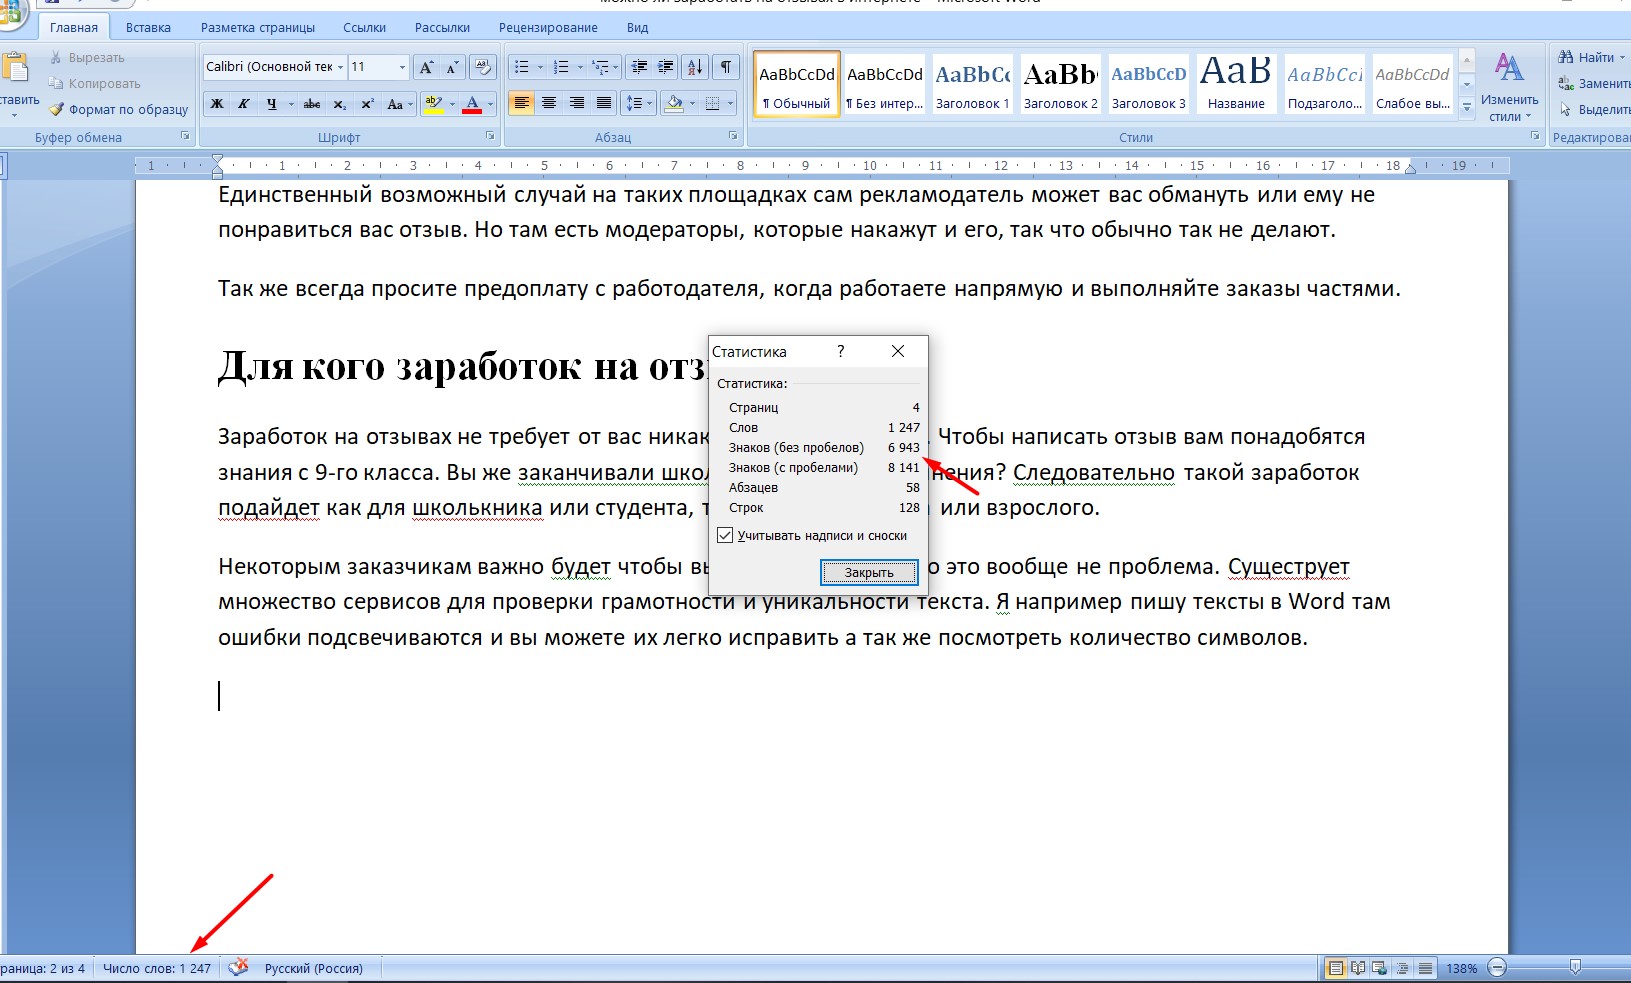This screenshot has height=983, width=1631.
Task: Click the bulleted list icon
Action: (521, 67)
